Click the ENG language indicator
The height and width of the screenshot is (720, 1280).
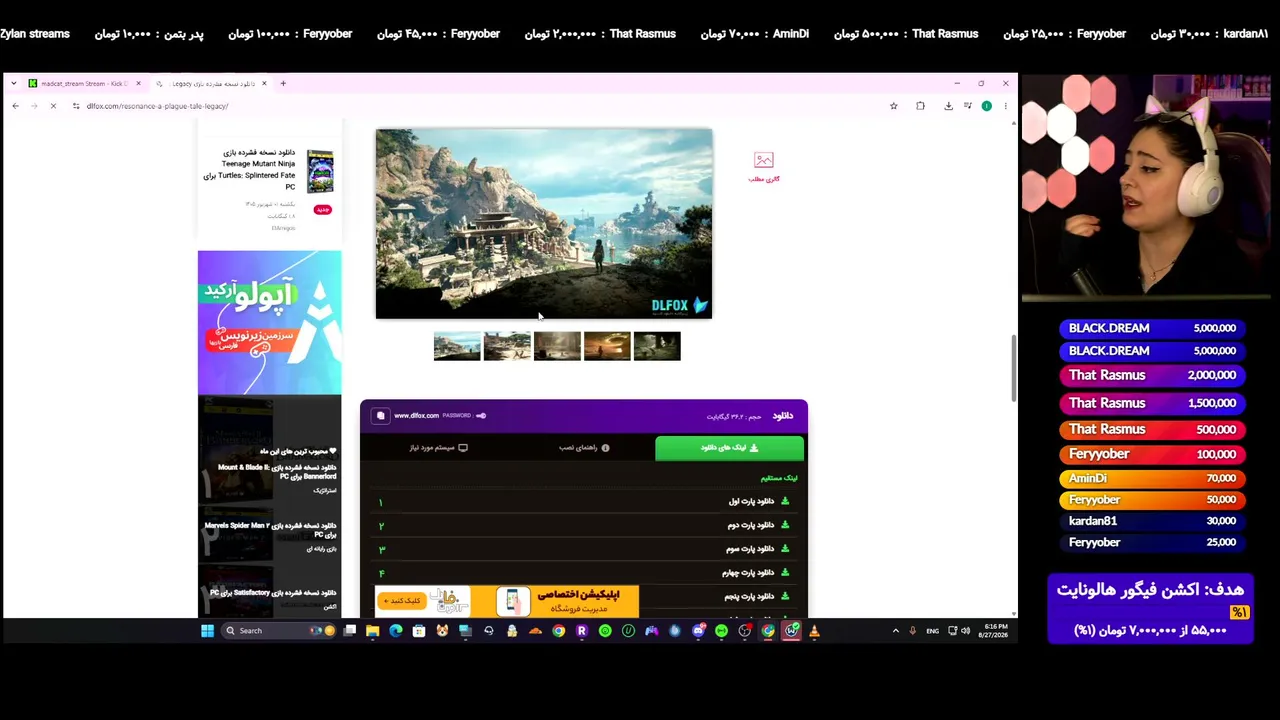(932, 631)
